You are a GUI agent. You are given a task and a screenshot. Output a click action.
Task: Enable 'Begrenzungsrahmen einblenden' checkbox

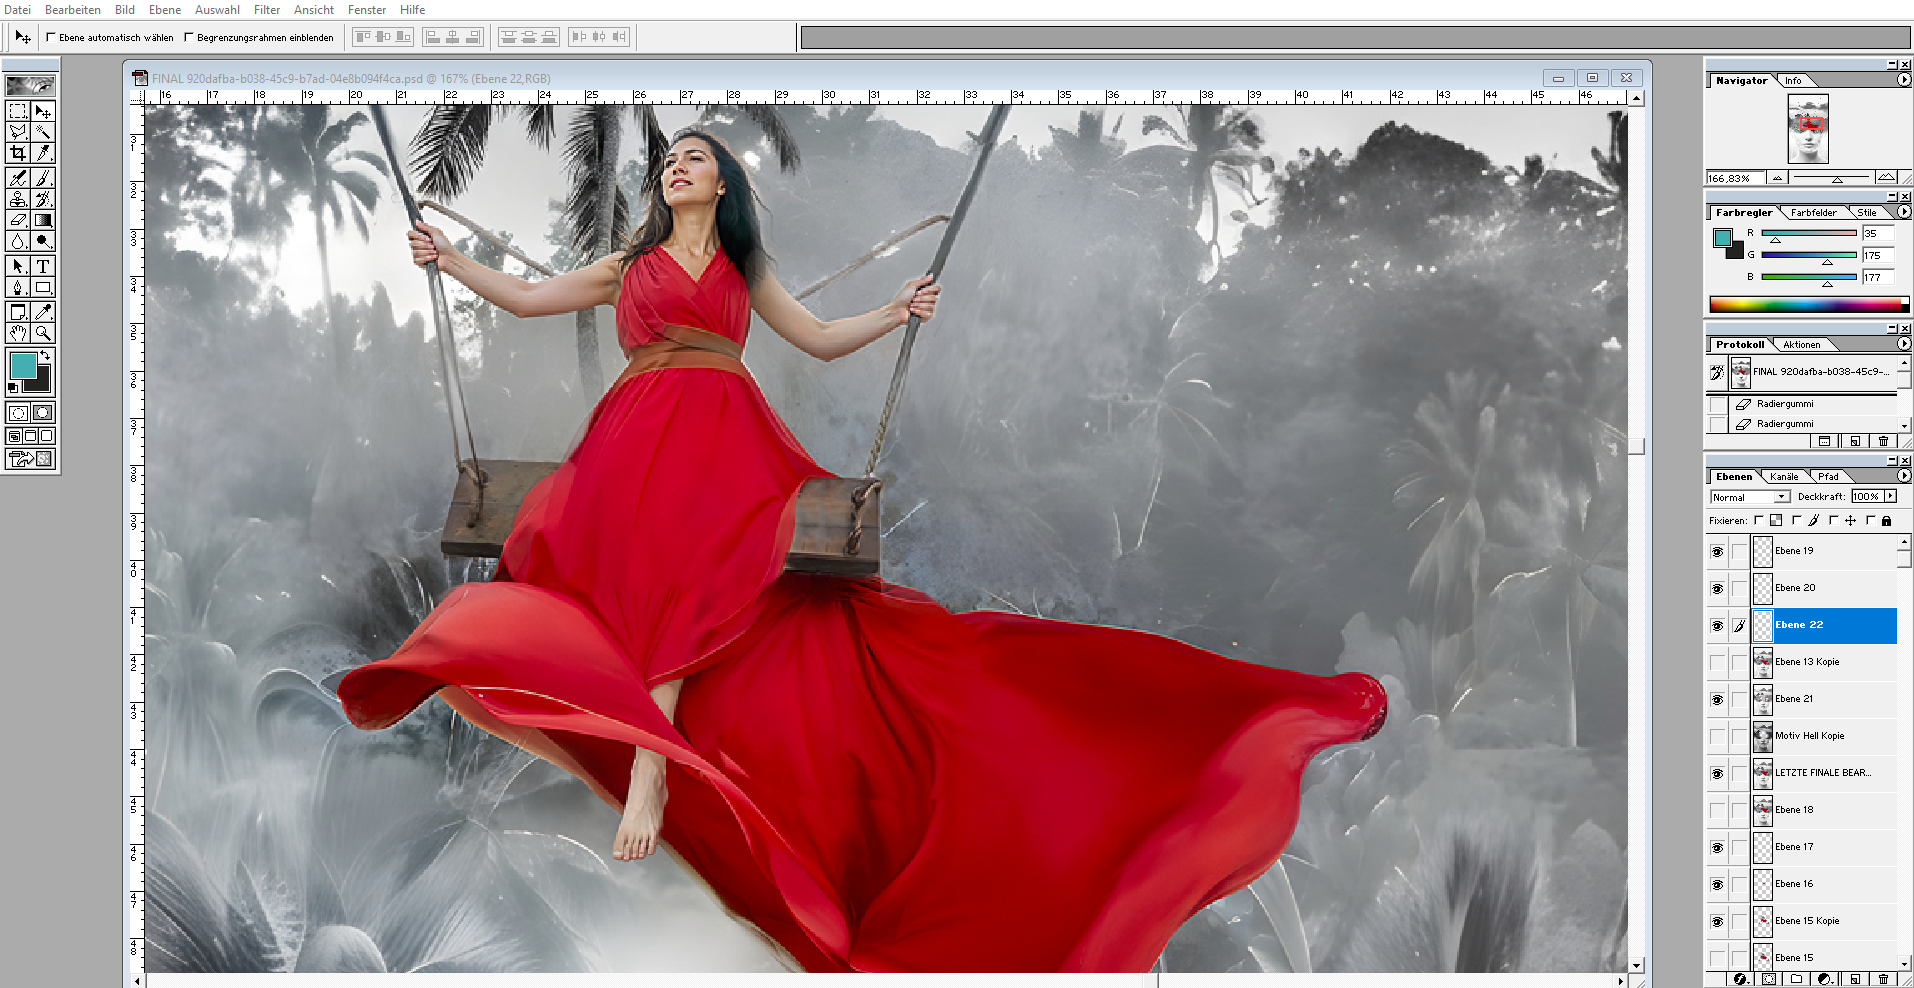click(x=188, y=37)
